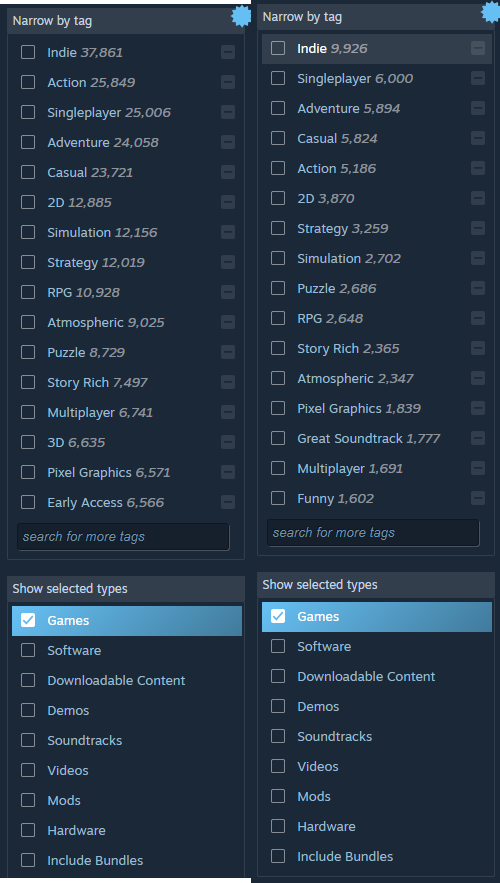Viewport: 500px width, 883px height.
Task: Exclude Indie 9,926 using the minus icon
Action: (x=478, y=48)
